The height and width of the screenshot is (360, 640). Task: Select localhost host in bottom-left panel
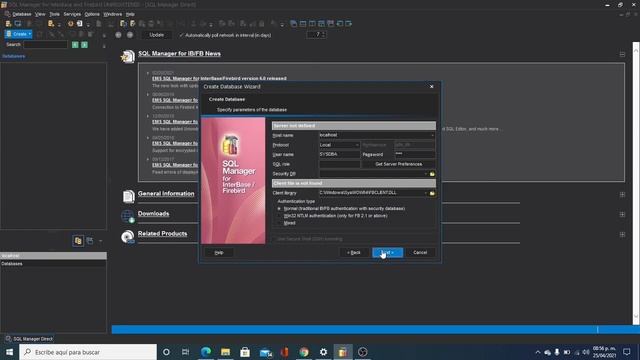[x=53, y=256]
